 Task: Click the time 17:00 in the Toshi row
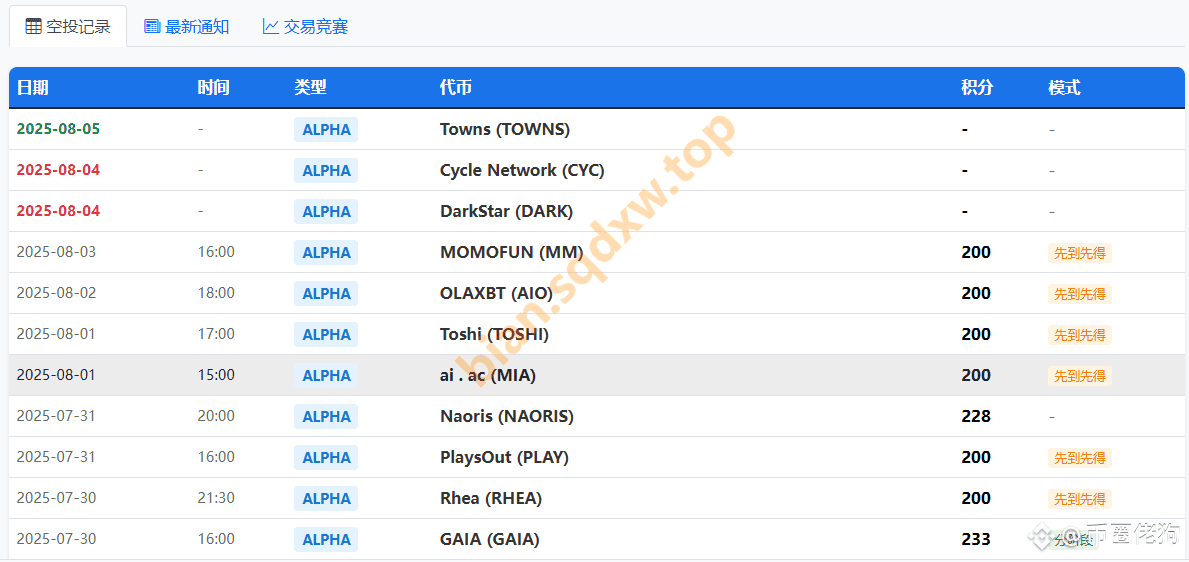click(217, 334)
